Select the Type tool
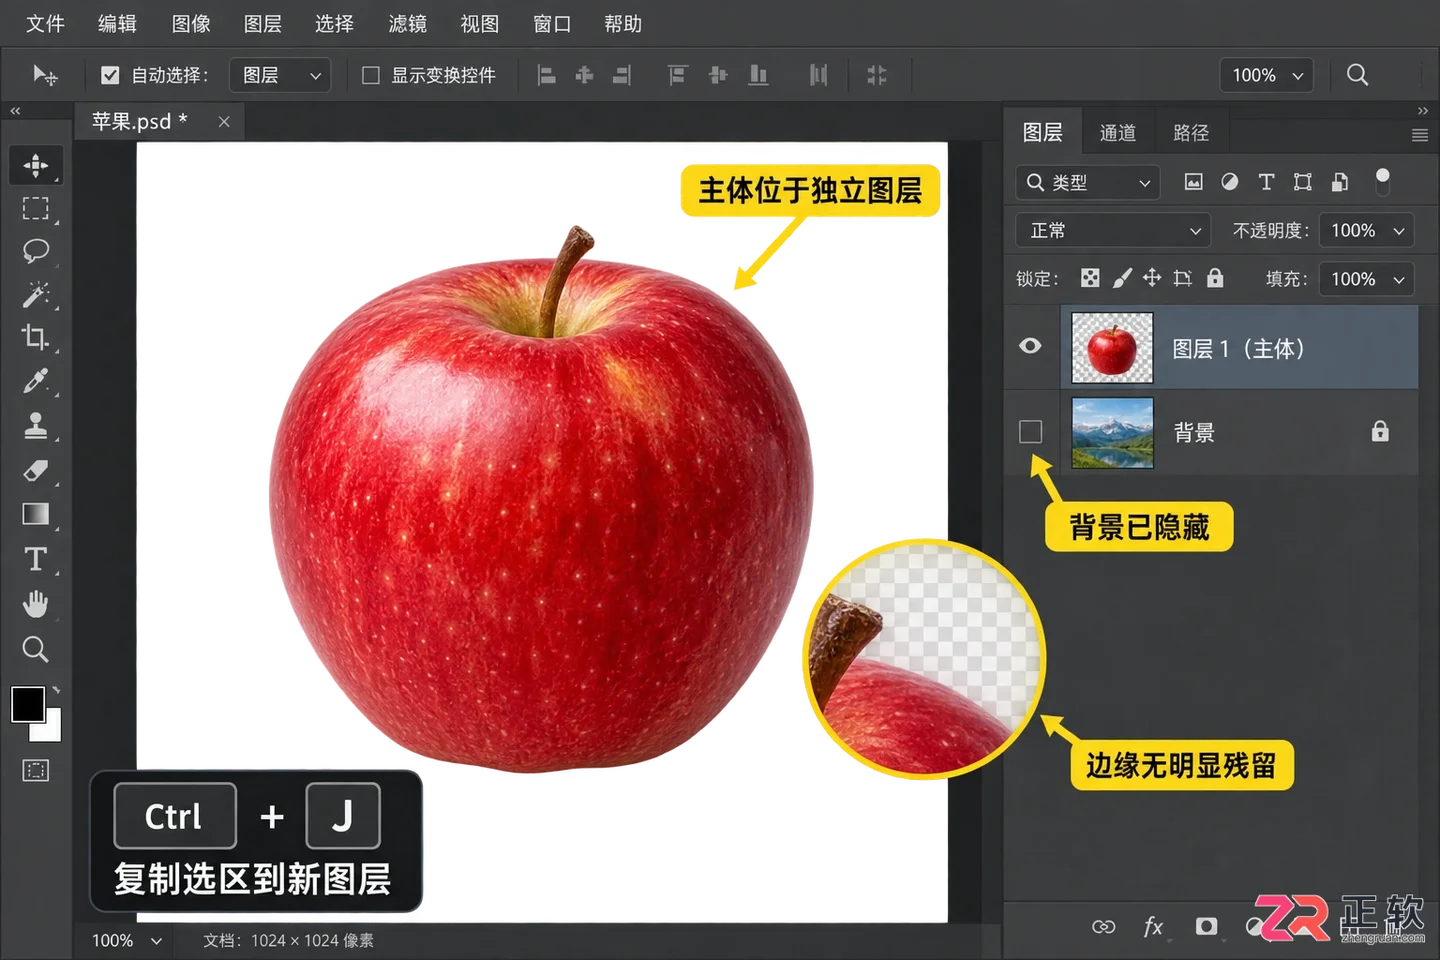Image resolution: width=1440 pixels, height=960 pixels. tap(36, 559)
